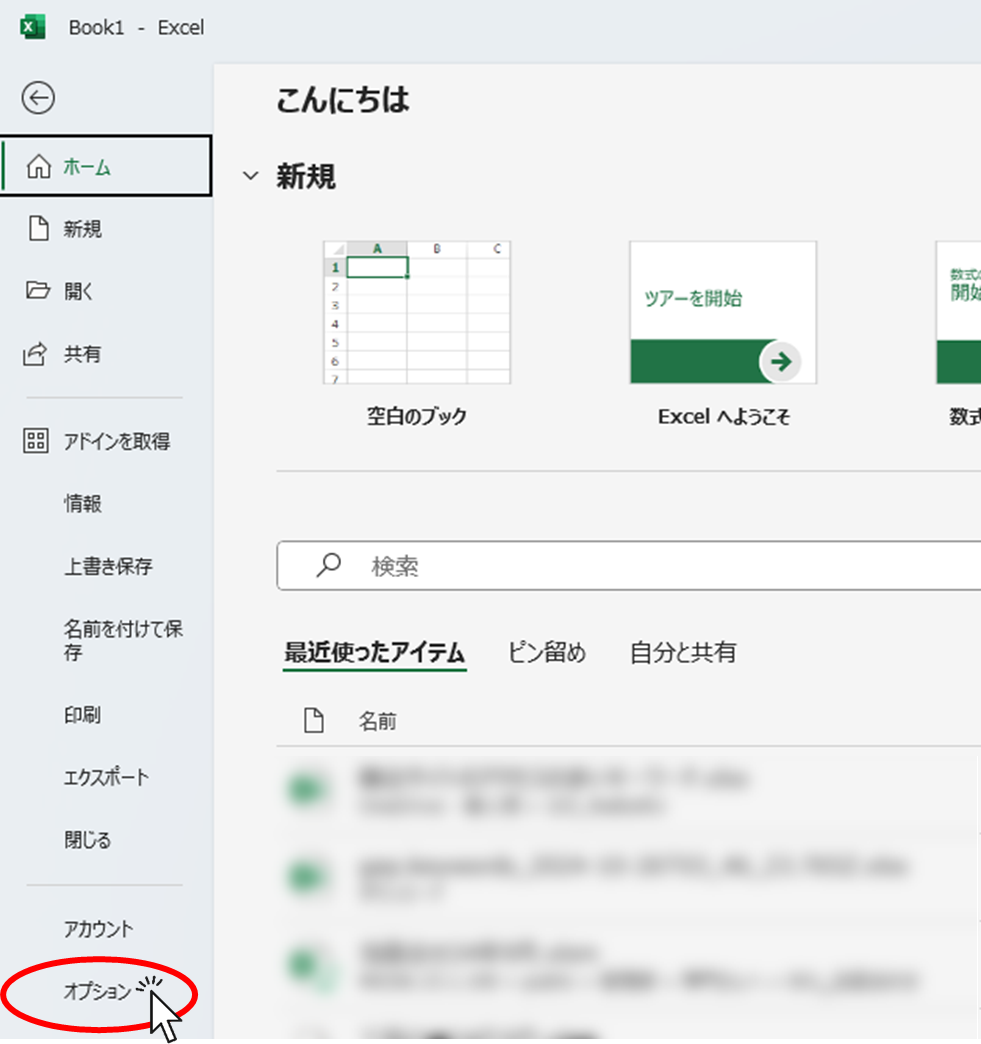Select 上書き保存 in the sidebar
The height and width of the screenshot is (1044, 981).
pos(108,566)
